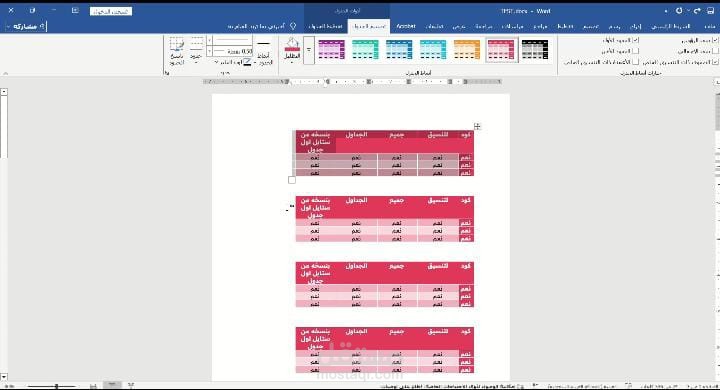Toggle the Header Row checkbox

pyautogui.click(x=715, y=40)
